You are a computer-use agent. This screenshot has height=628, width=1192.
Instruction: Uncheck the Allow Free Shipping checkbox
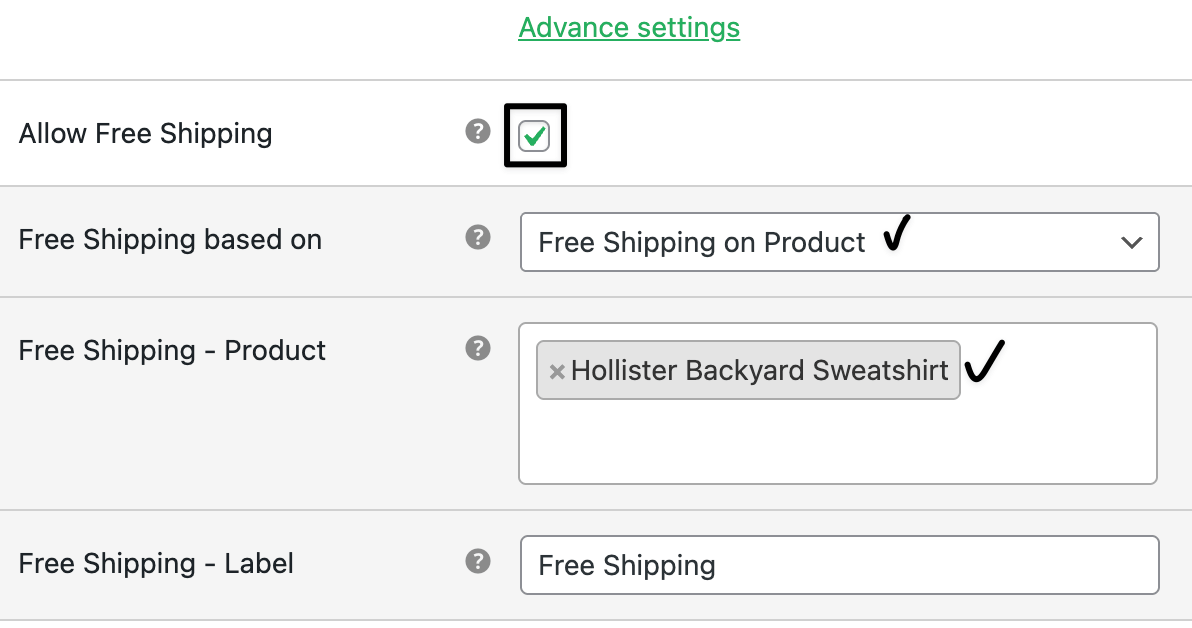pos(535,136)
